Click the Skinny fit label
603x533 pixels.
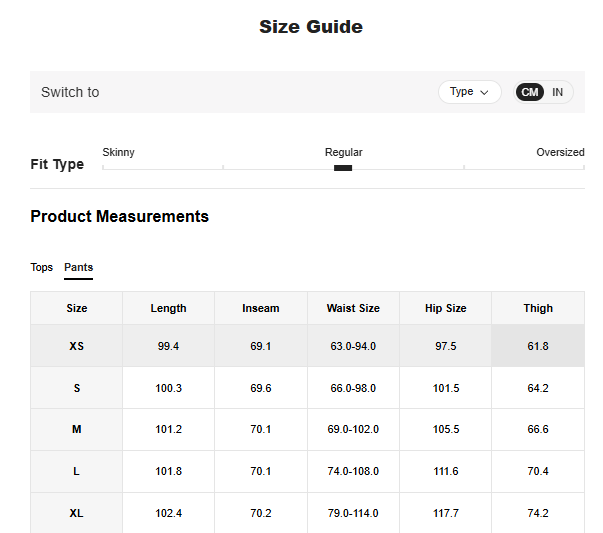point(119,152)
